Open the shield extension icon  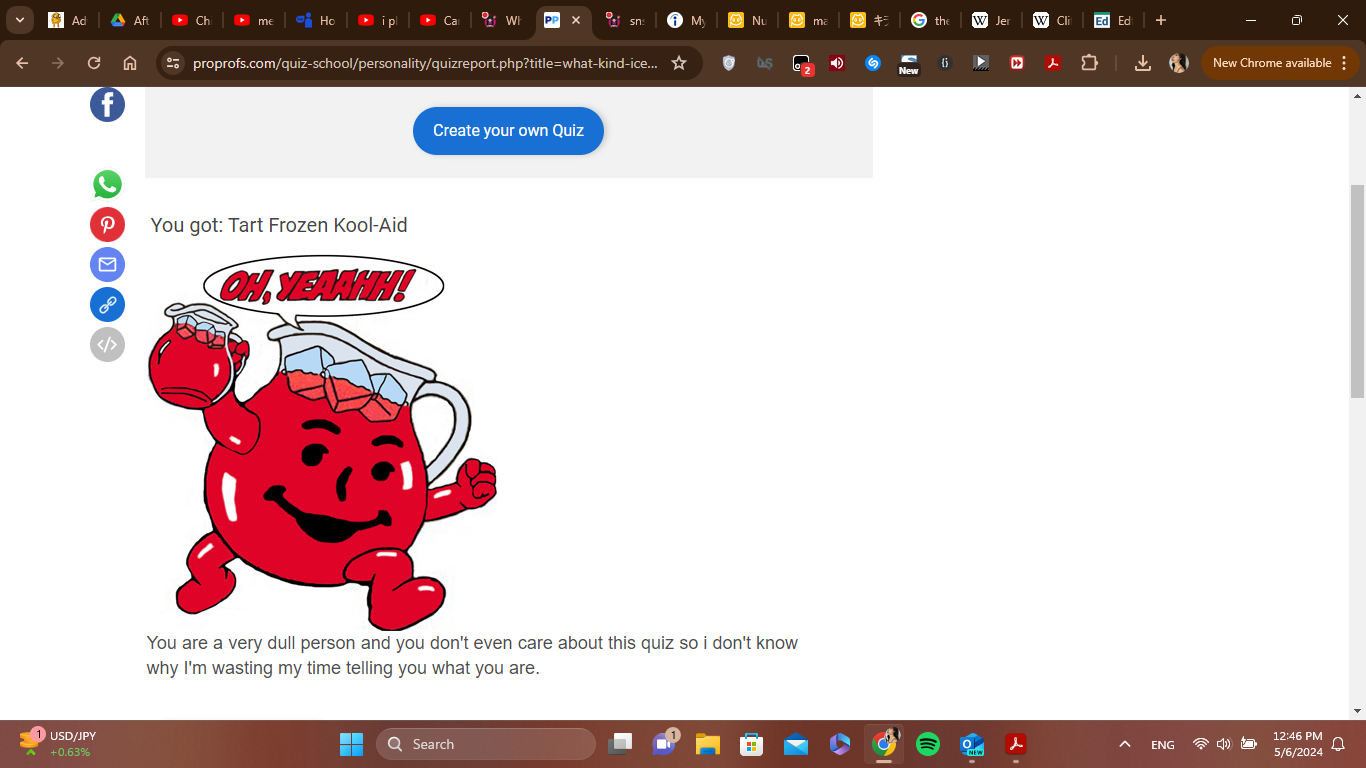click(729, 63)
